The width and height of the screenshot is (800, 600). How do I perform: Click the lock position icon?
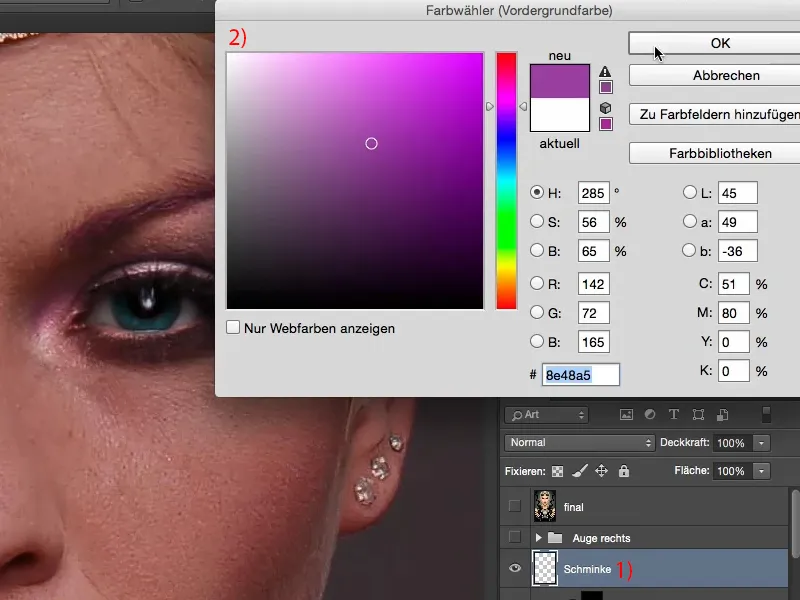[601, 470]
